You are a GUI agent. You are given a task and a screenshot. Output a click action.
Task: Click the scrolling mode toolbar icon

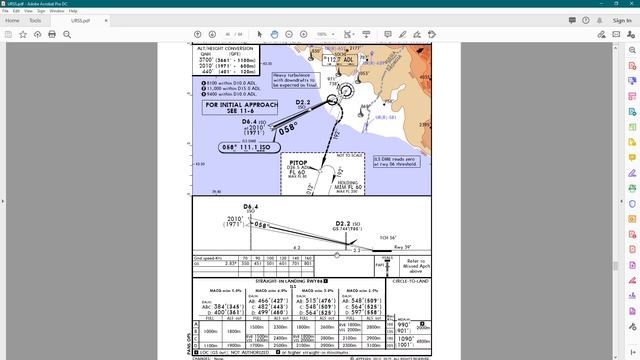[366, 34]
